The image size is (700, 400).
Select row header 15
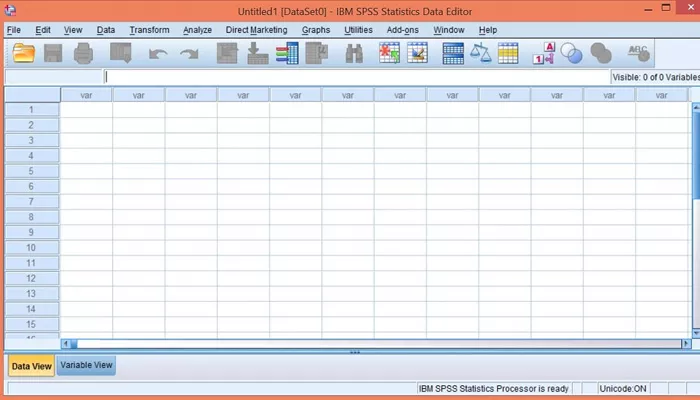[32, 324]
